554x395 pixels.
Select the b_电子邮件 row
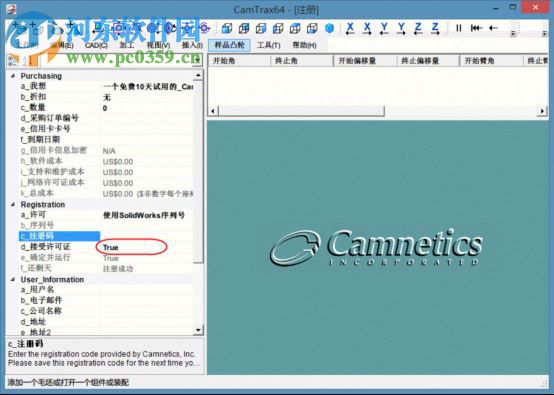[106, 300]
